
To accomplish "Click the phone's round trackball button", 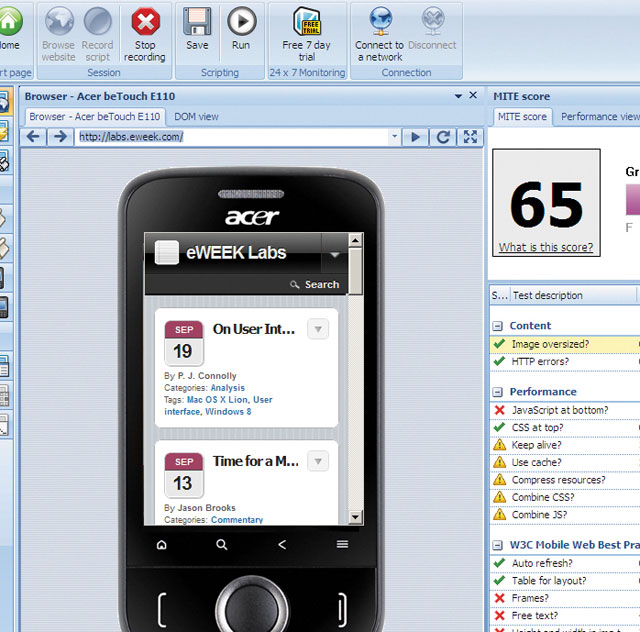I will coord(251,605).
